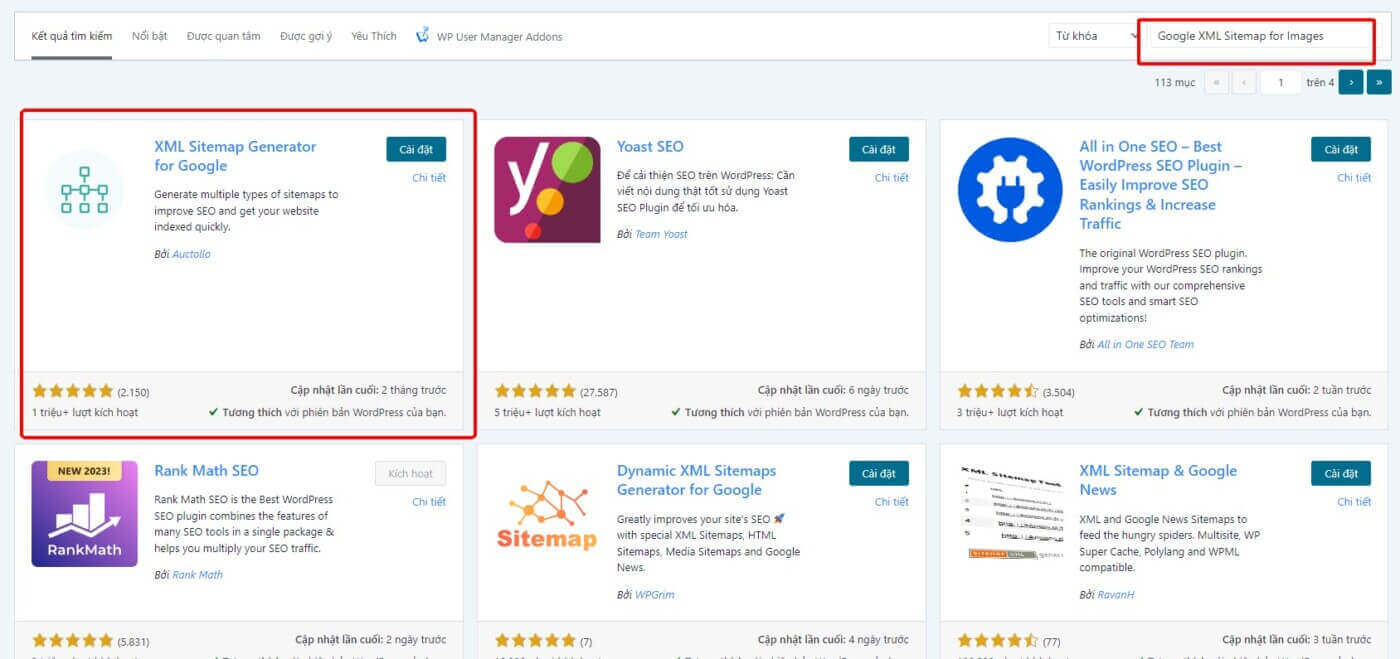Open author link Rank Math
This screenshot has height=659, width=1400.
[197, 575]
